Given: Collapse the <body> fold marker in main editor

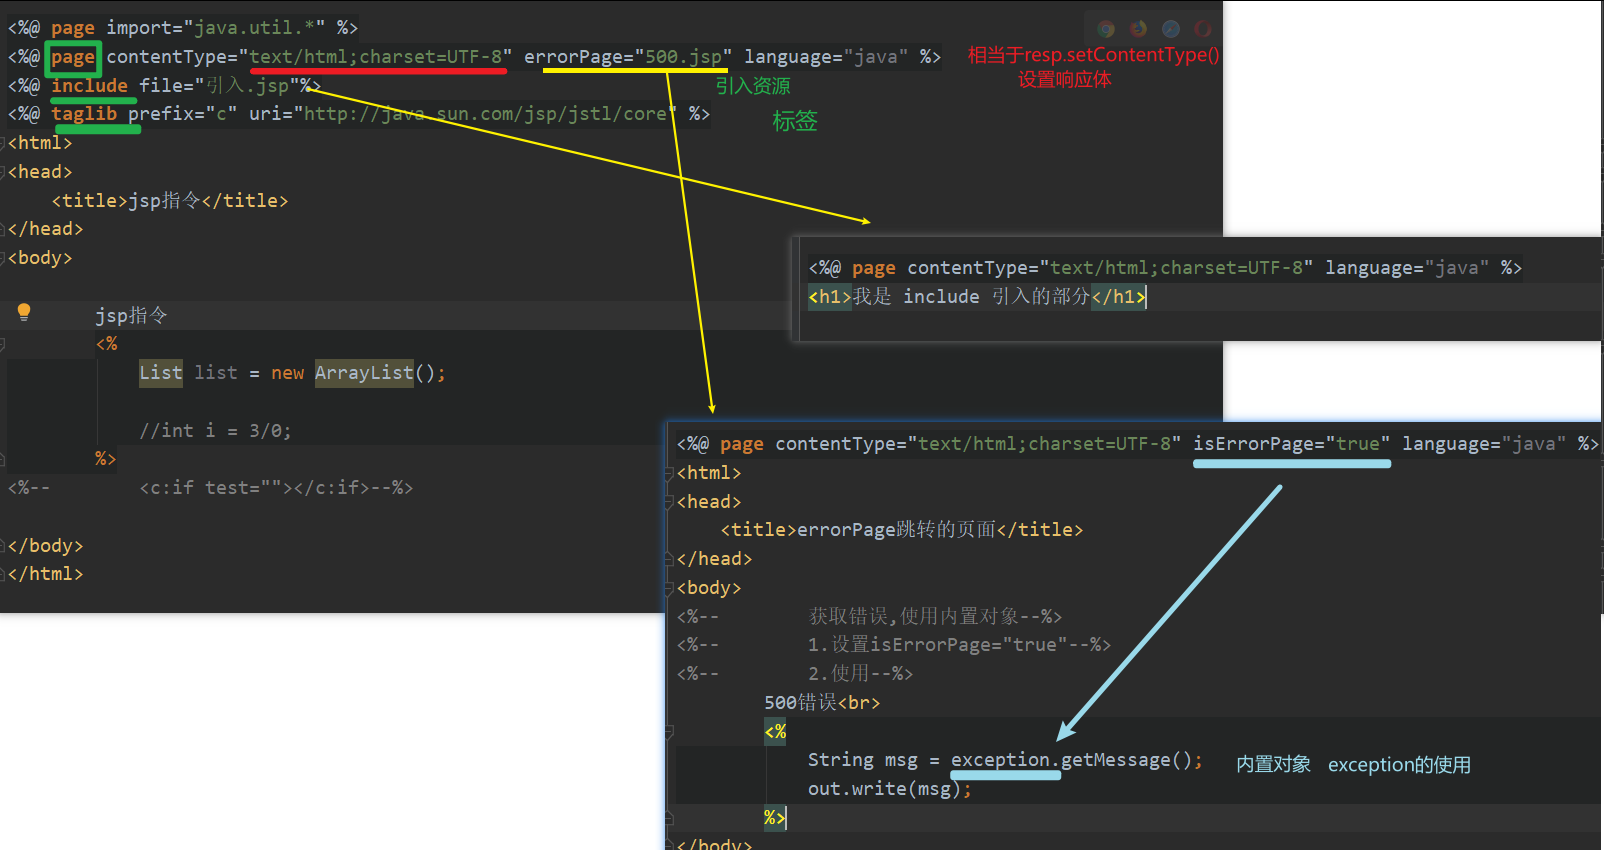Looking at the screenshot, I should (x=3, y=258).
